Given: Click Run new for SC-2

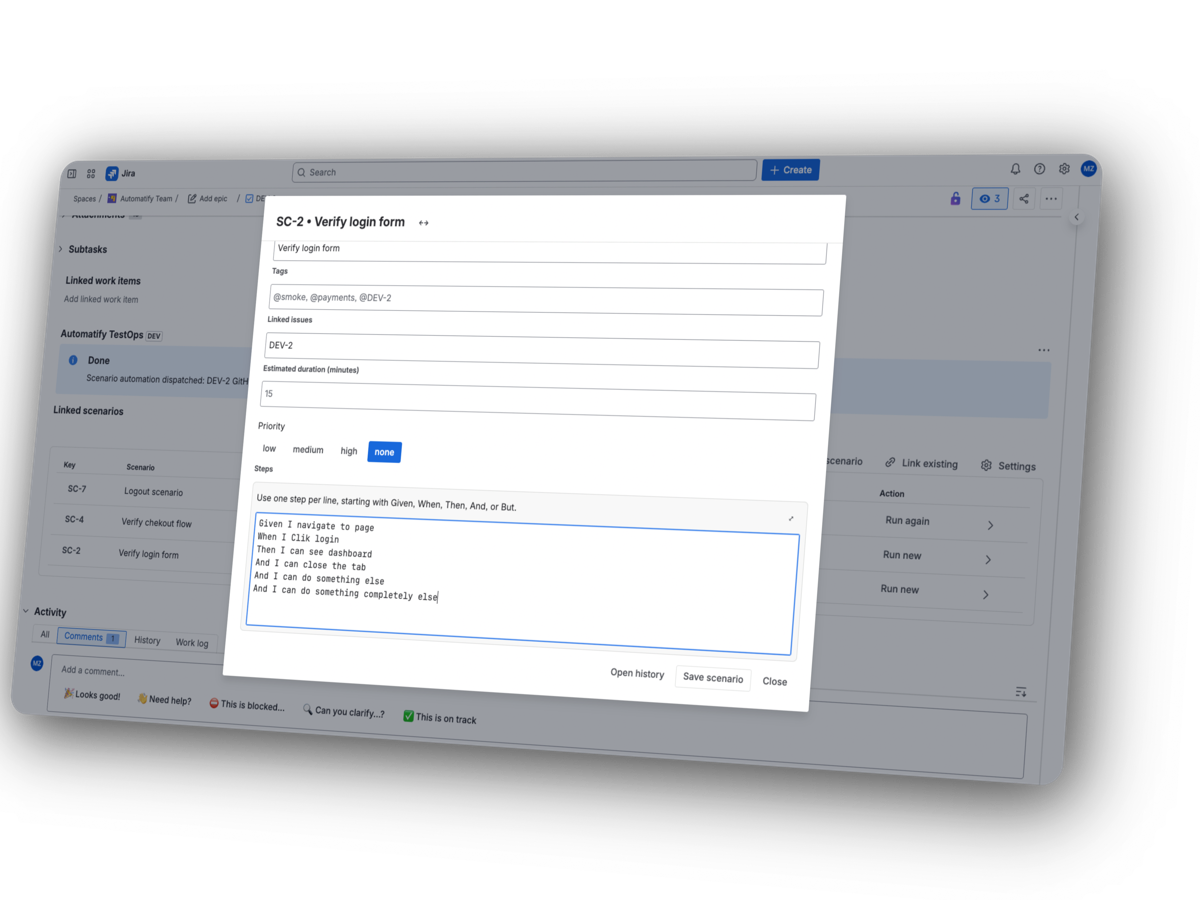Looking at the screenshot, I should tap(900, 589).
